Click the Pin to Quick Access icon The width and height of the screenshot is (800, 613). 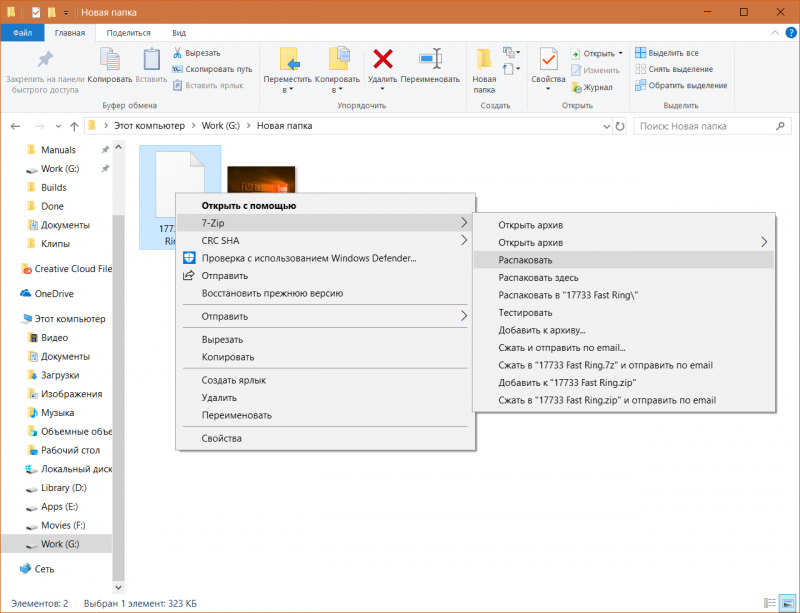[45, 60]
